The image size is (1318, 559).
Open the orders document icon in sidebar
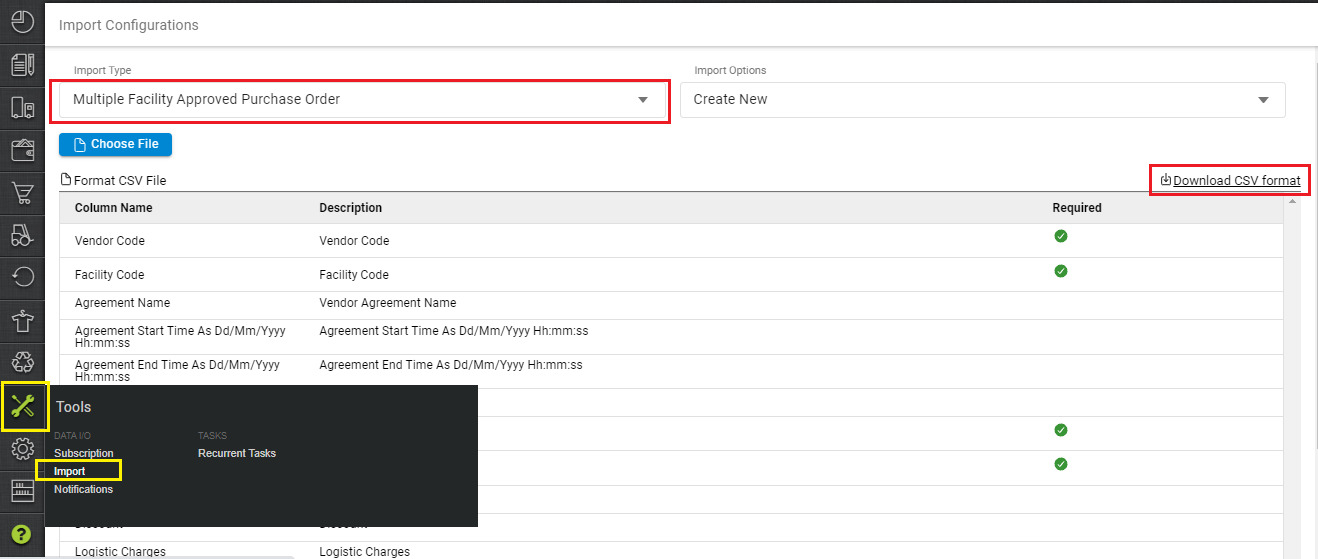pyautogui.click(x=22, y=65)
